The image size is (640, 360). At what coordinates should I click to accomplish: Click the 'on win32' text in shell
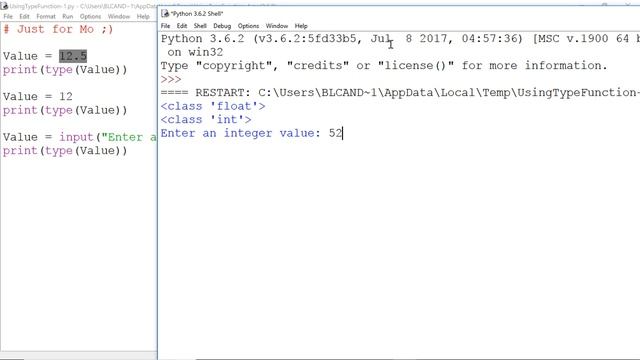tap(195, 52)
